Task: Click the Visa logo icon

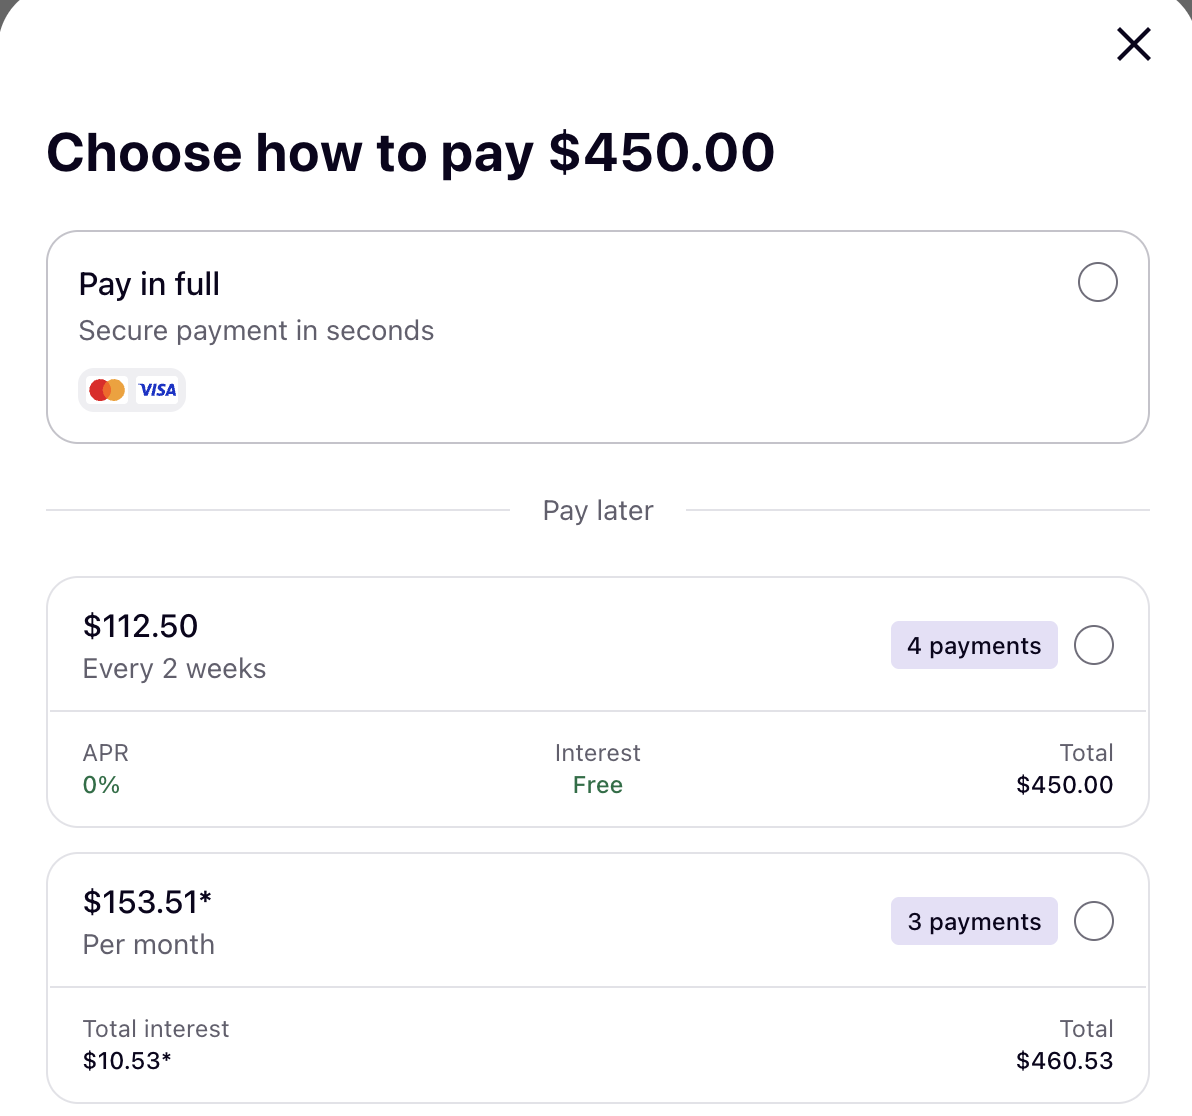Action: [x=157, y=390]
